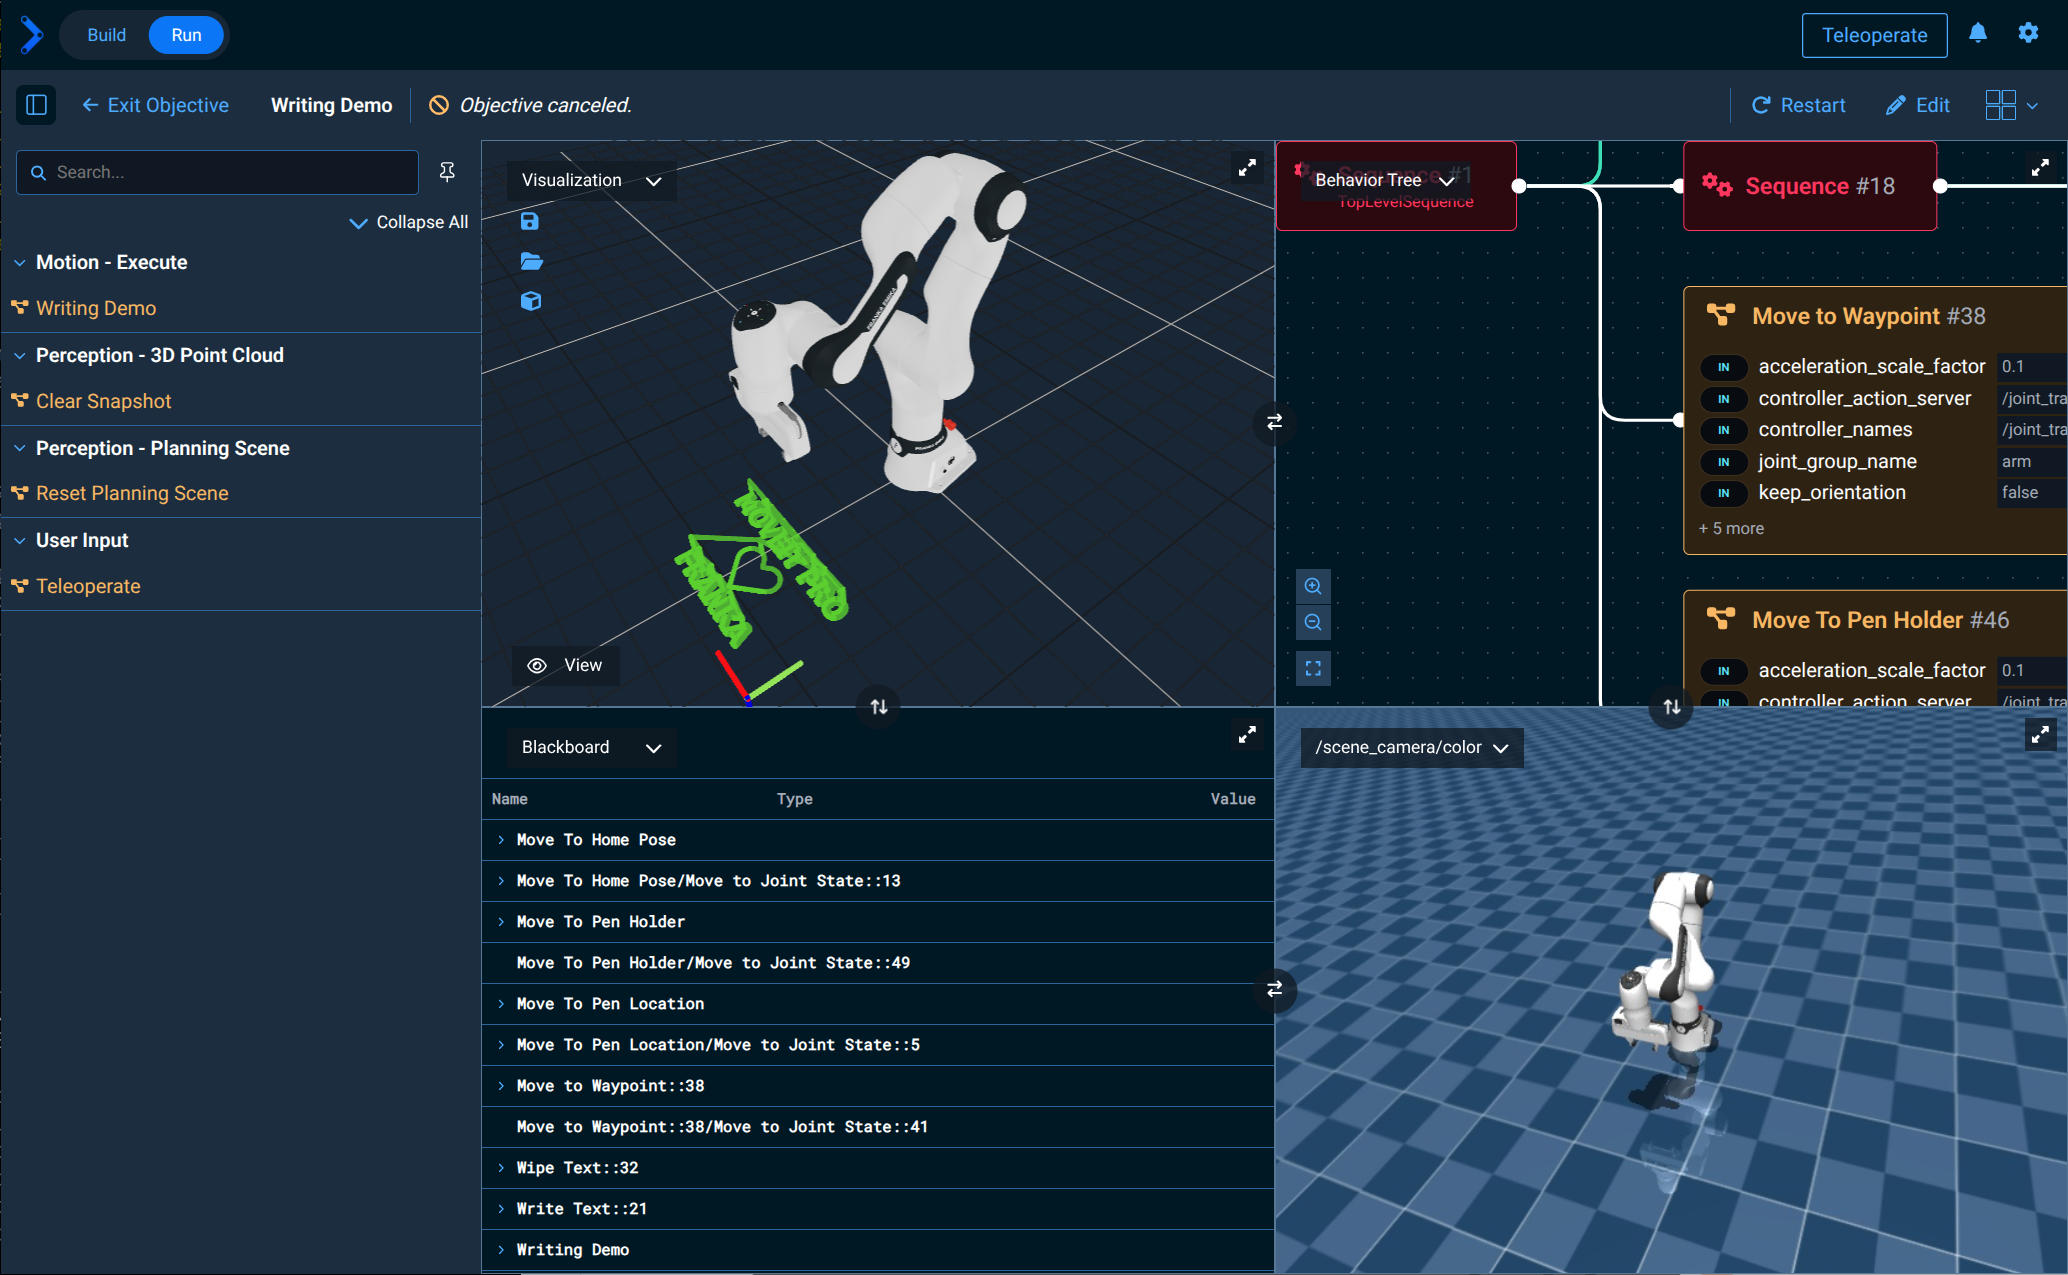Zoom out on the behavior tree
This screenshot has width=2068, height=1275.
click(1313, 622)
